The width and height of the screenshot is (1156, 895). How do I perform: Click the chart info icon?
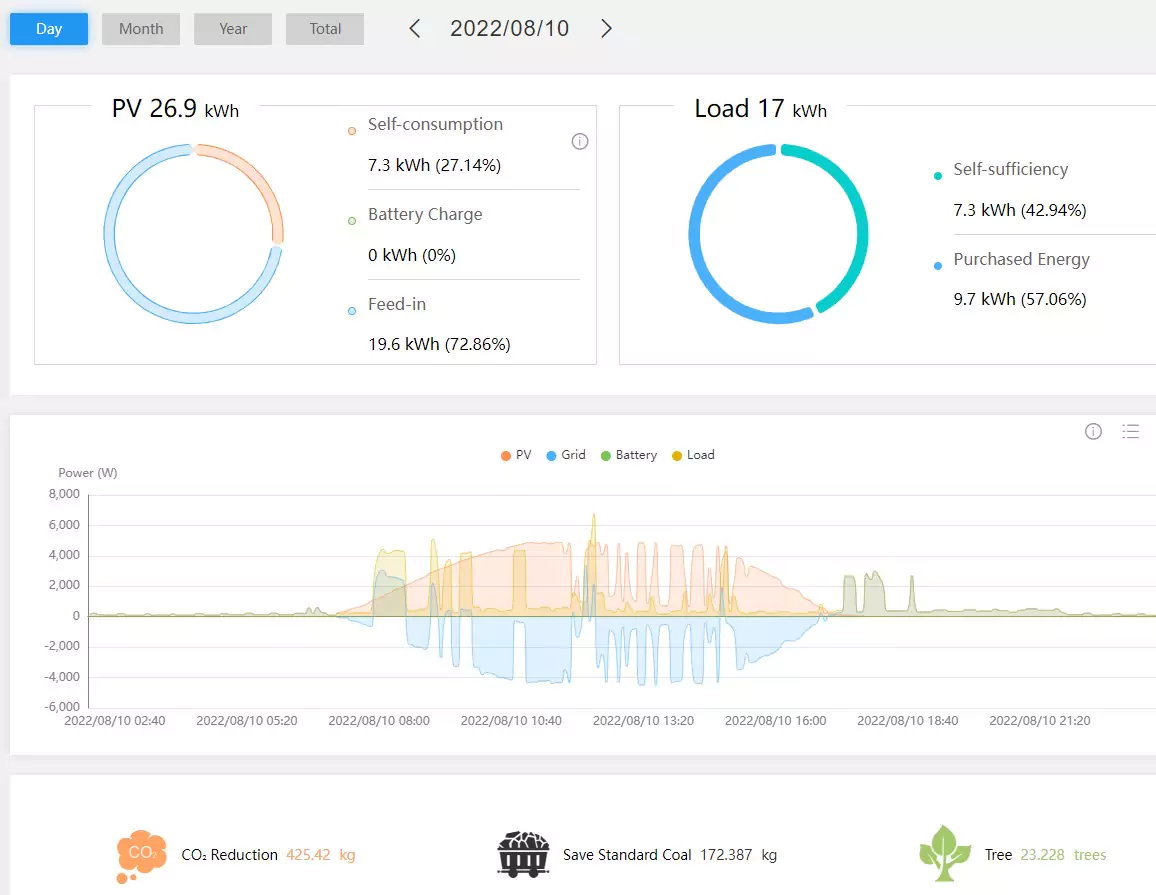(x=1093, y=432)
